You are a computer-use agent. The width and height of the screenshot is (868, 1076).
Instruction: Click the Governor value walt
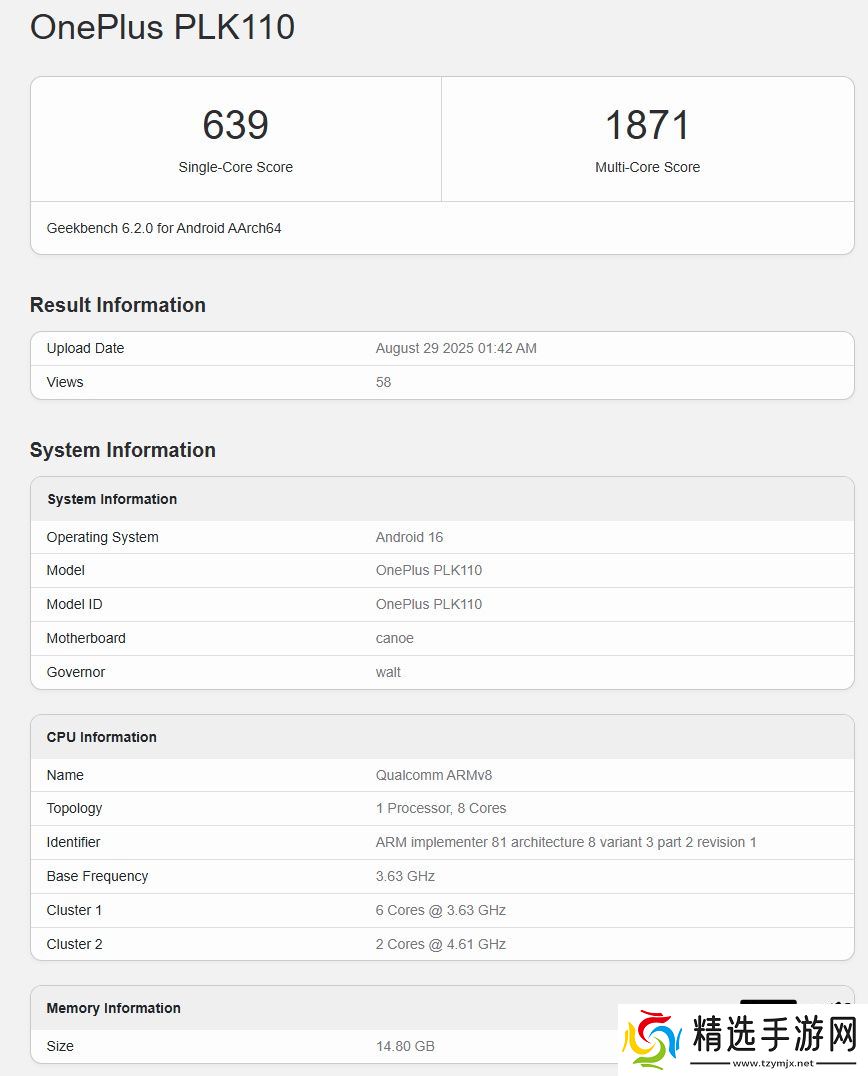(388, 672)
